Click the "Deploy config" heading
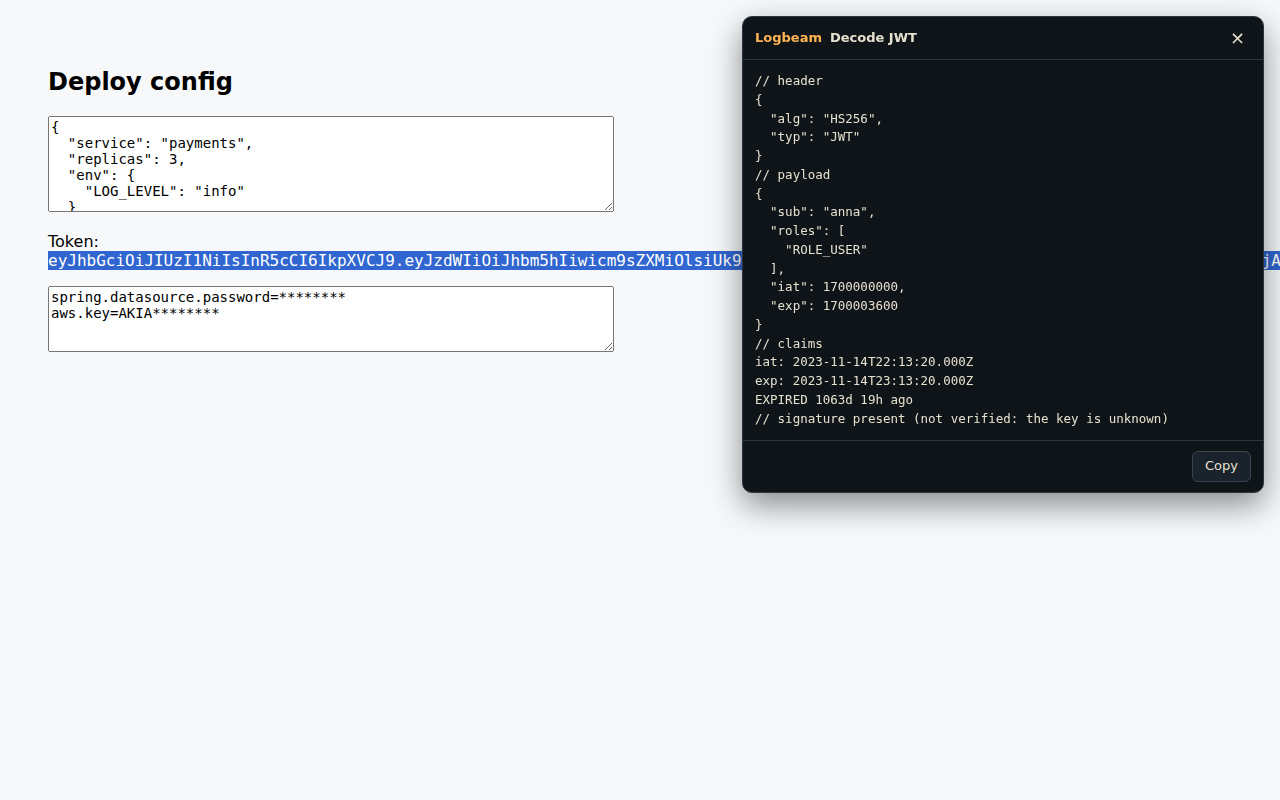 [x=140, y=82]
